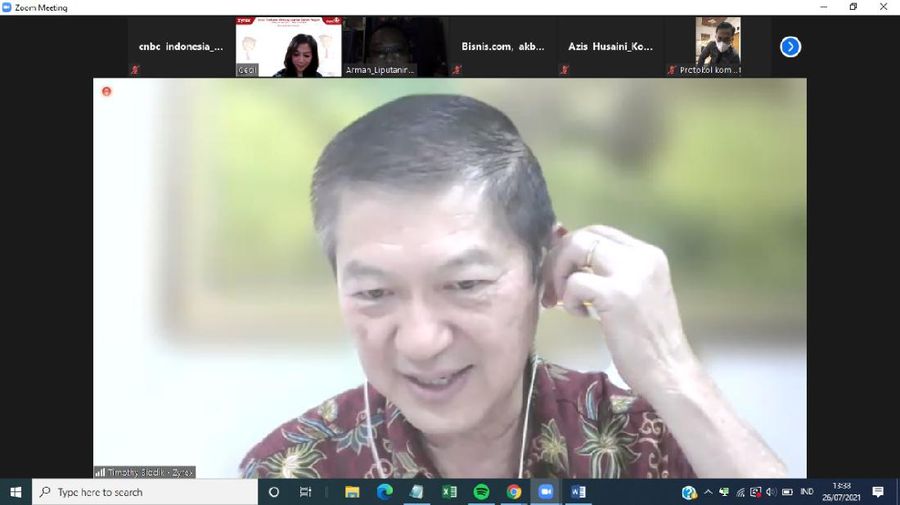Viewport: 900px width, 505px height.
Task: Open the volume control in system tray
Action: click(x=771, y=492)
